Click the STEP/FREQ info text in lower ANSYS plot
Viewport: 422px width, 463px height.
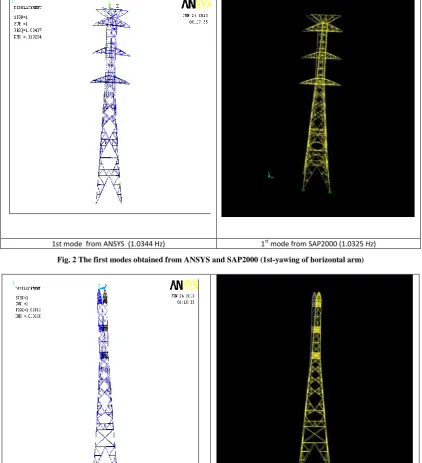coord(28,307)
